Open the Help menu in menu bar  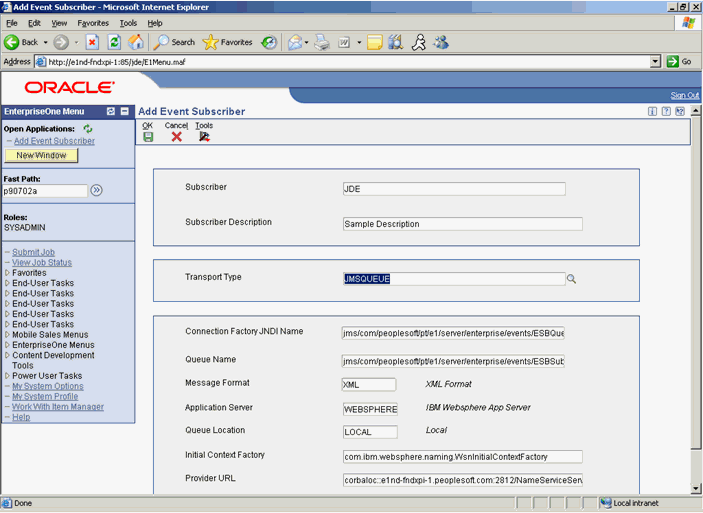(x=155, y=23)
